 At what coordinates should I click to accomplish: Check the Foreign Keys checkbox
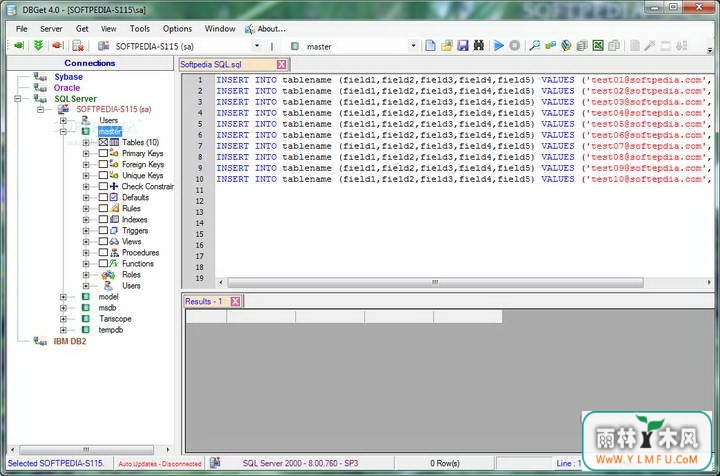tap(103, 164)
